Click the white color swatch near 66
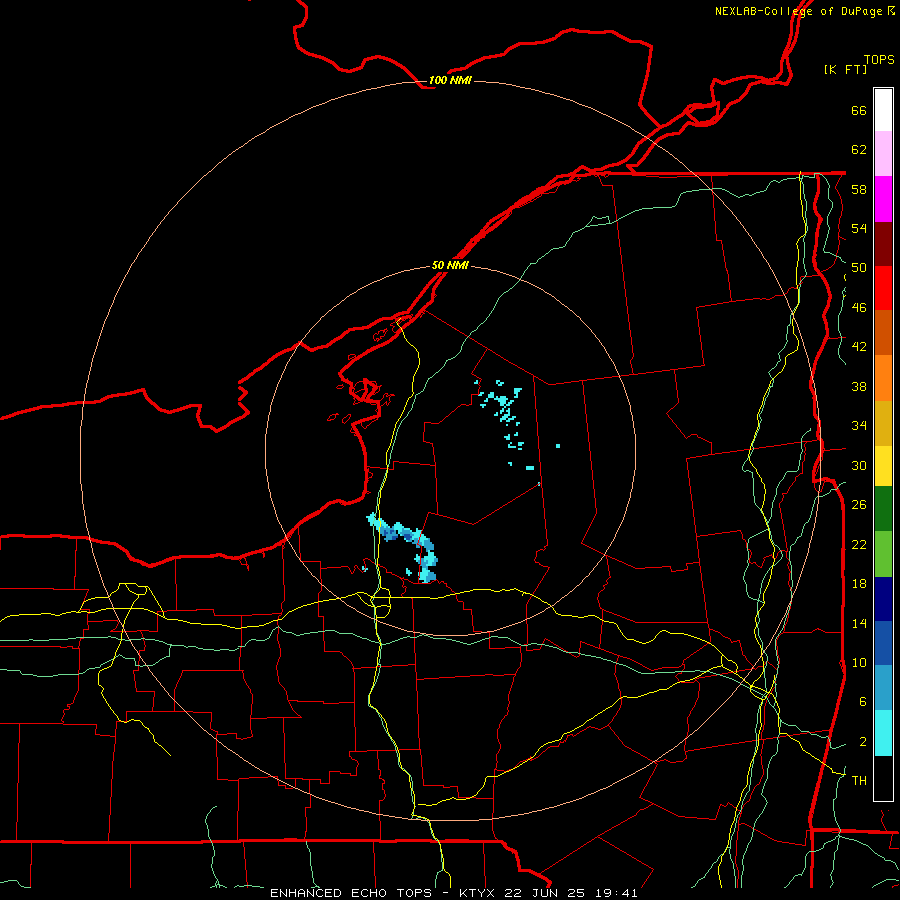 coord(883,110)
